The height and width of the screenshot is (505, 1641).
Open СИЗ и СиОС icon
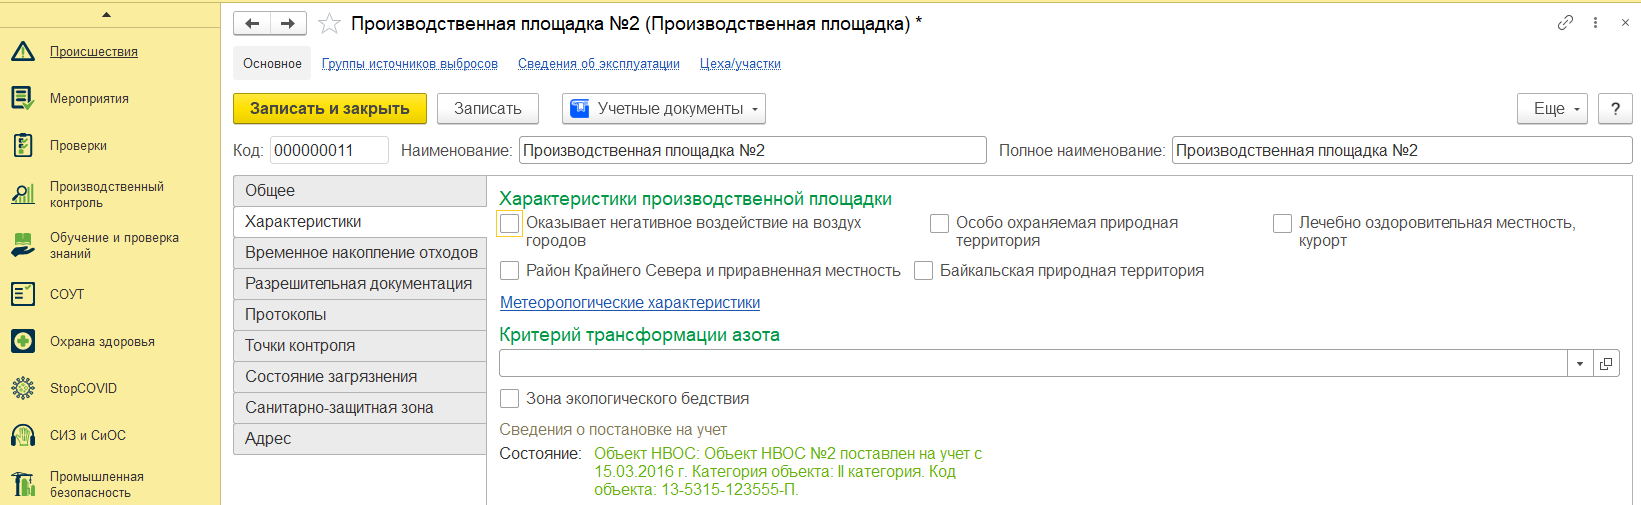coord(23,435)
